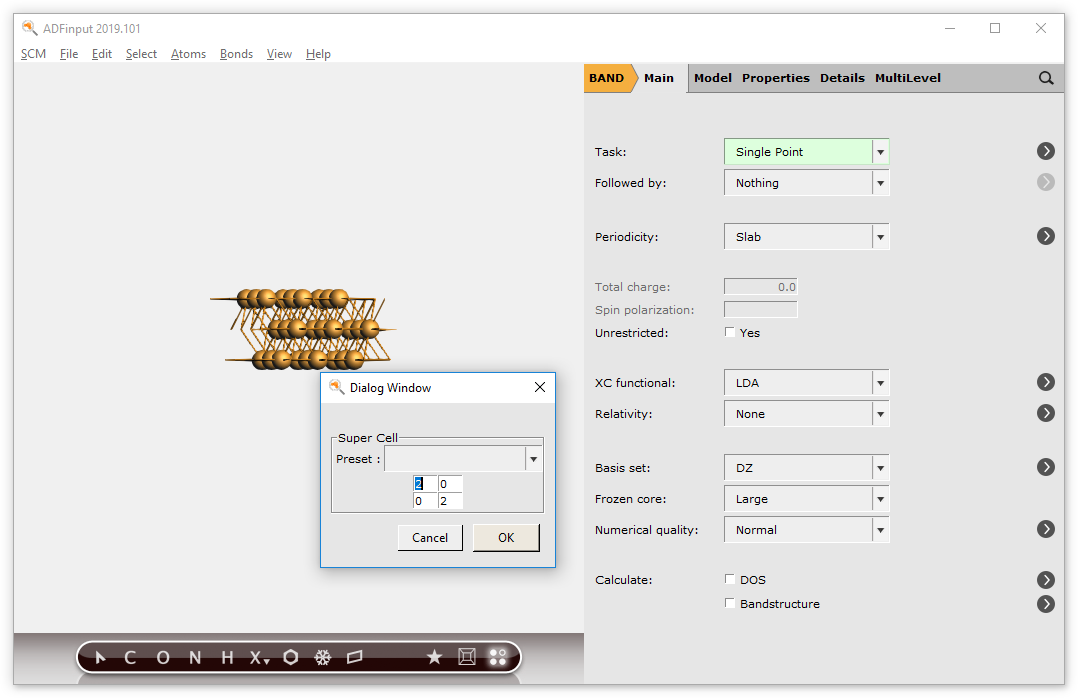Check the Unrestricted Yes checkbox
The height and width of the screenshot is (698, 1078).
click(x=729, y=332)
